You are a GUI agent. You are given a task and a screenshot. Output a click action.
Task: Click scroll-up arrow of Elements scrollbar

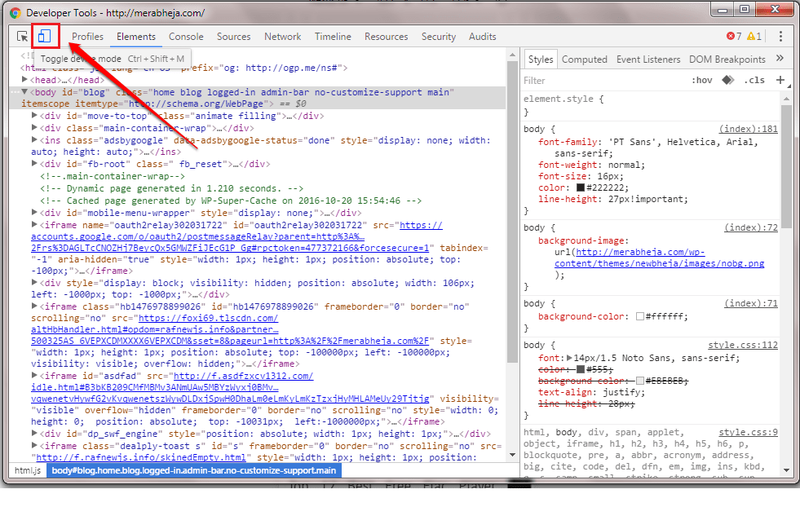click(513, 55)
